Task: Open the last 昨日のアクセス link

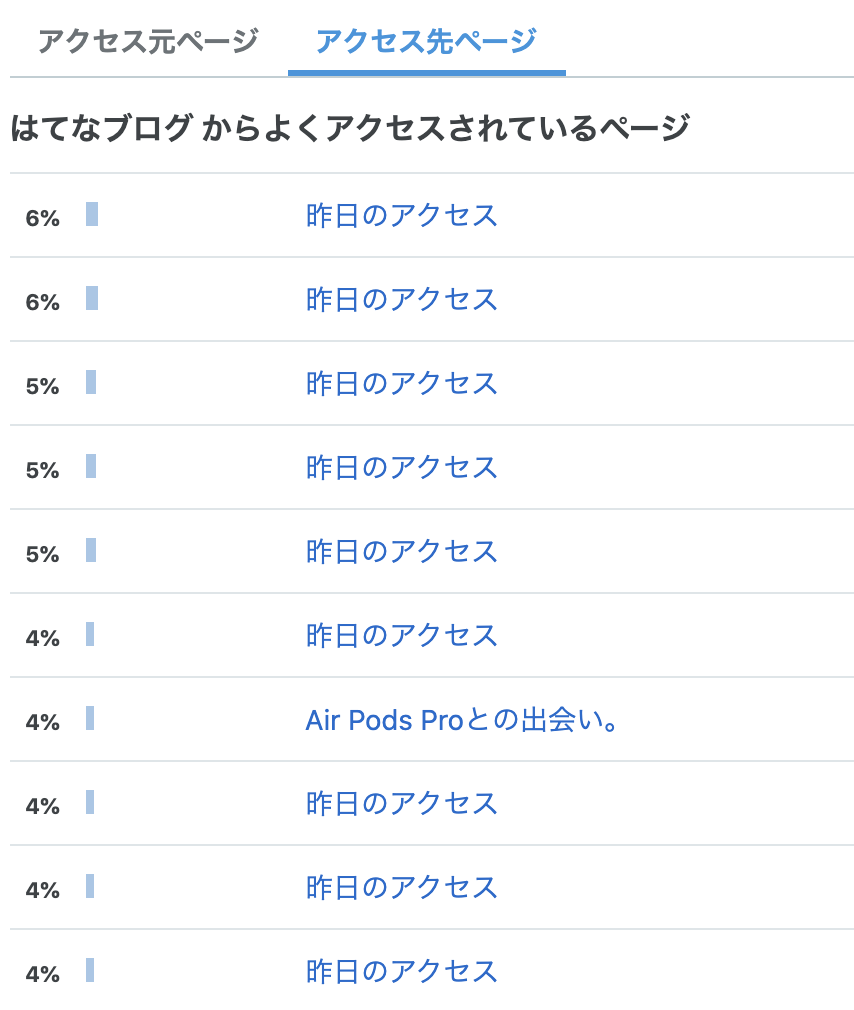Action: coord(401,972)
